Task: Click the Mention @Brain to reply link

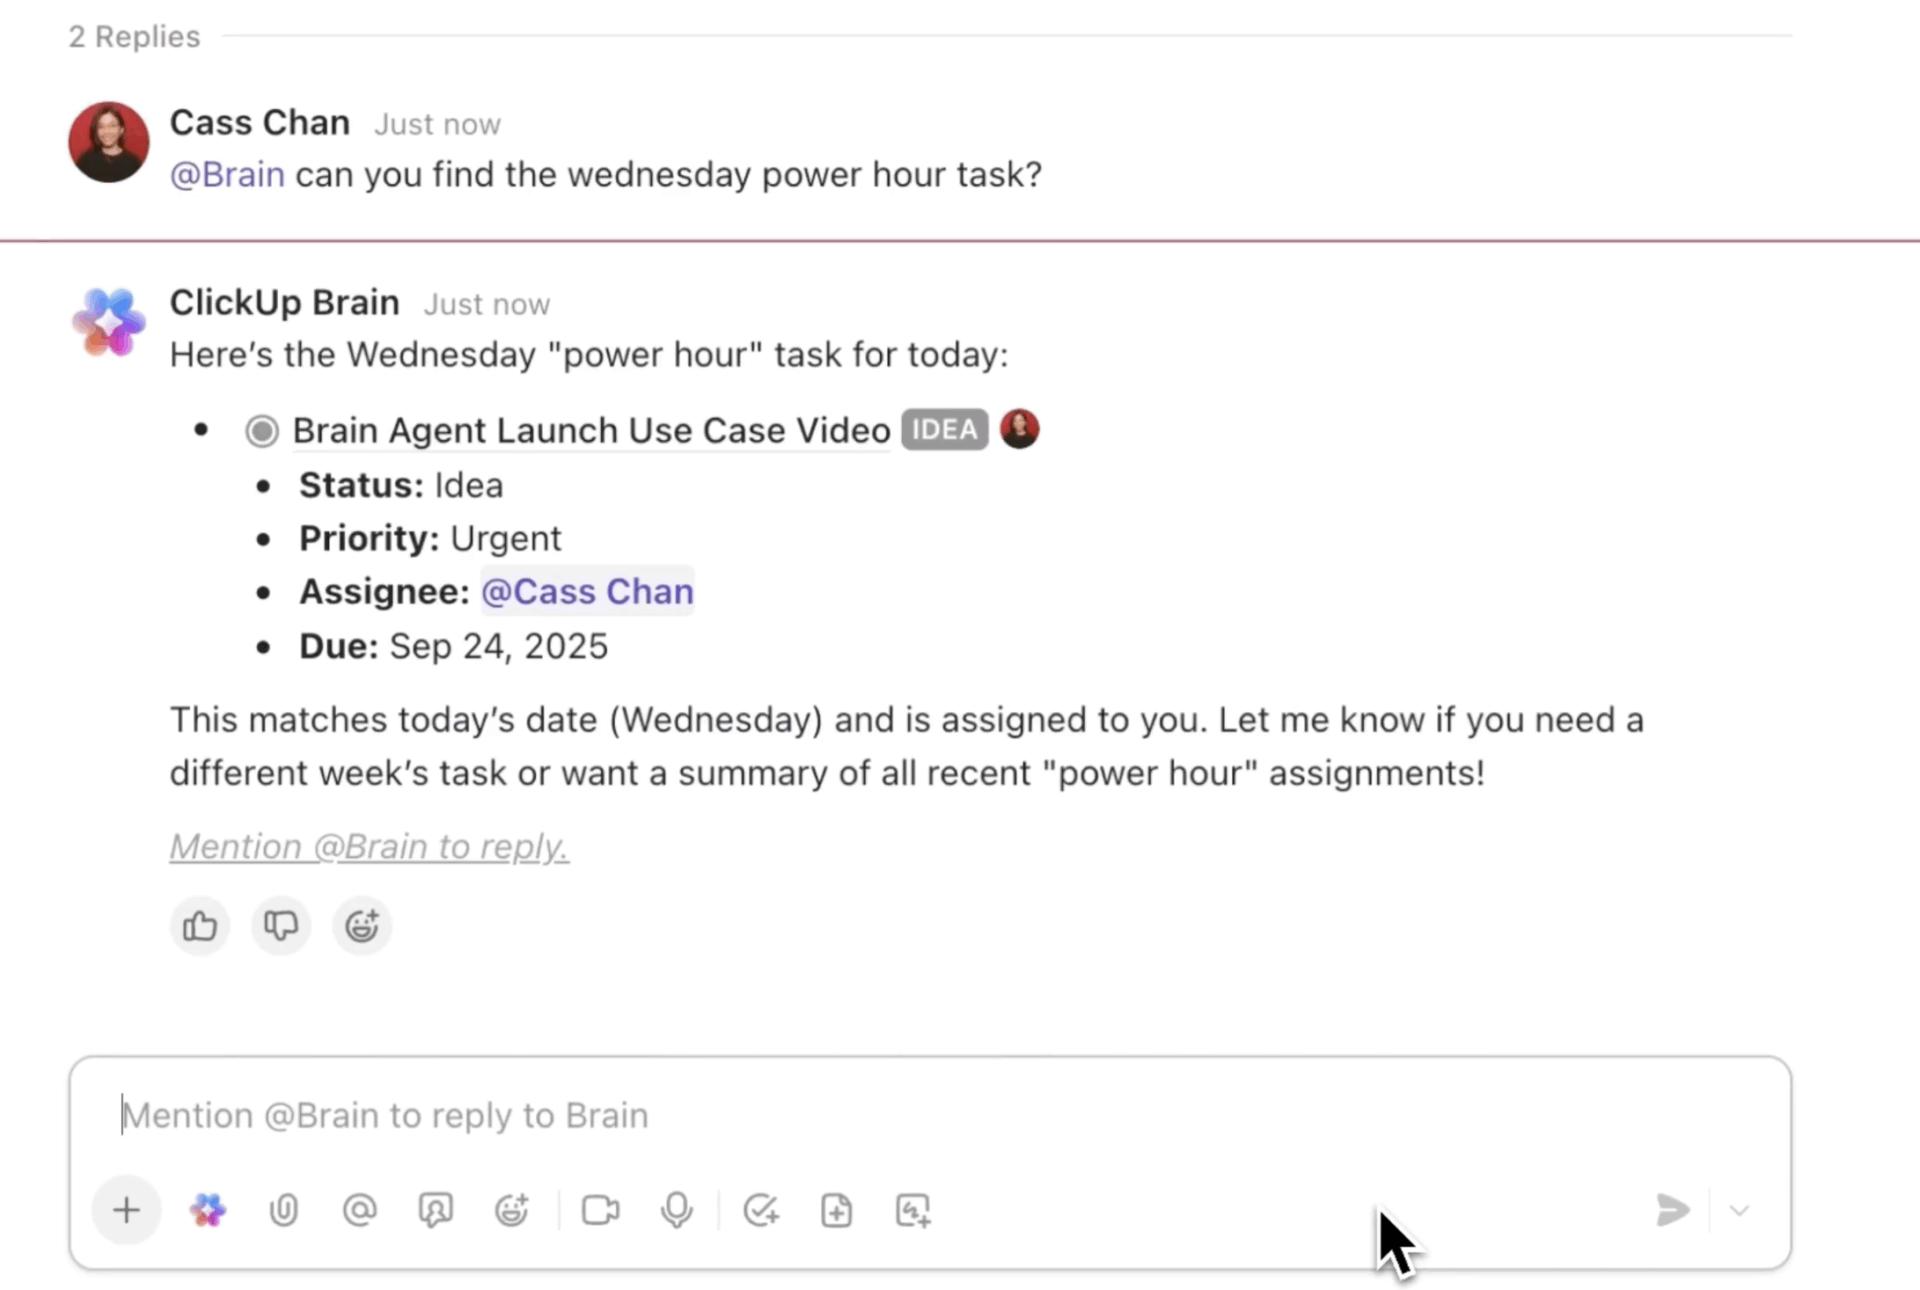Action: point(369,847)
